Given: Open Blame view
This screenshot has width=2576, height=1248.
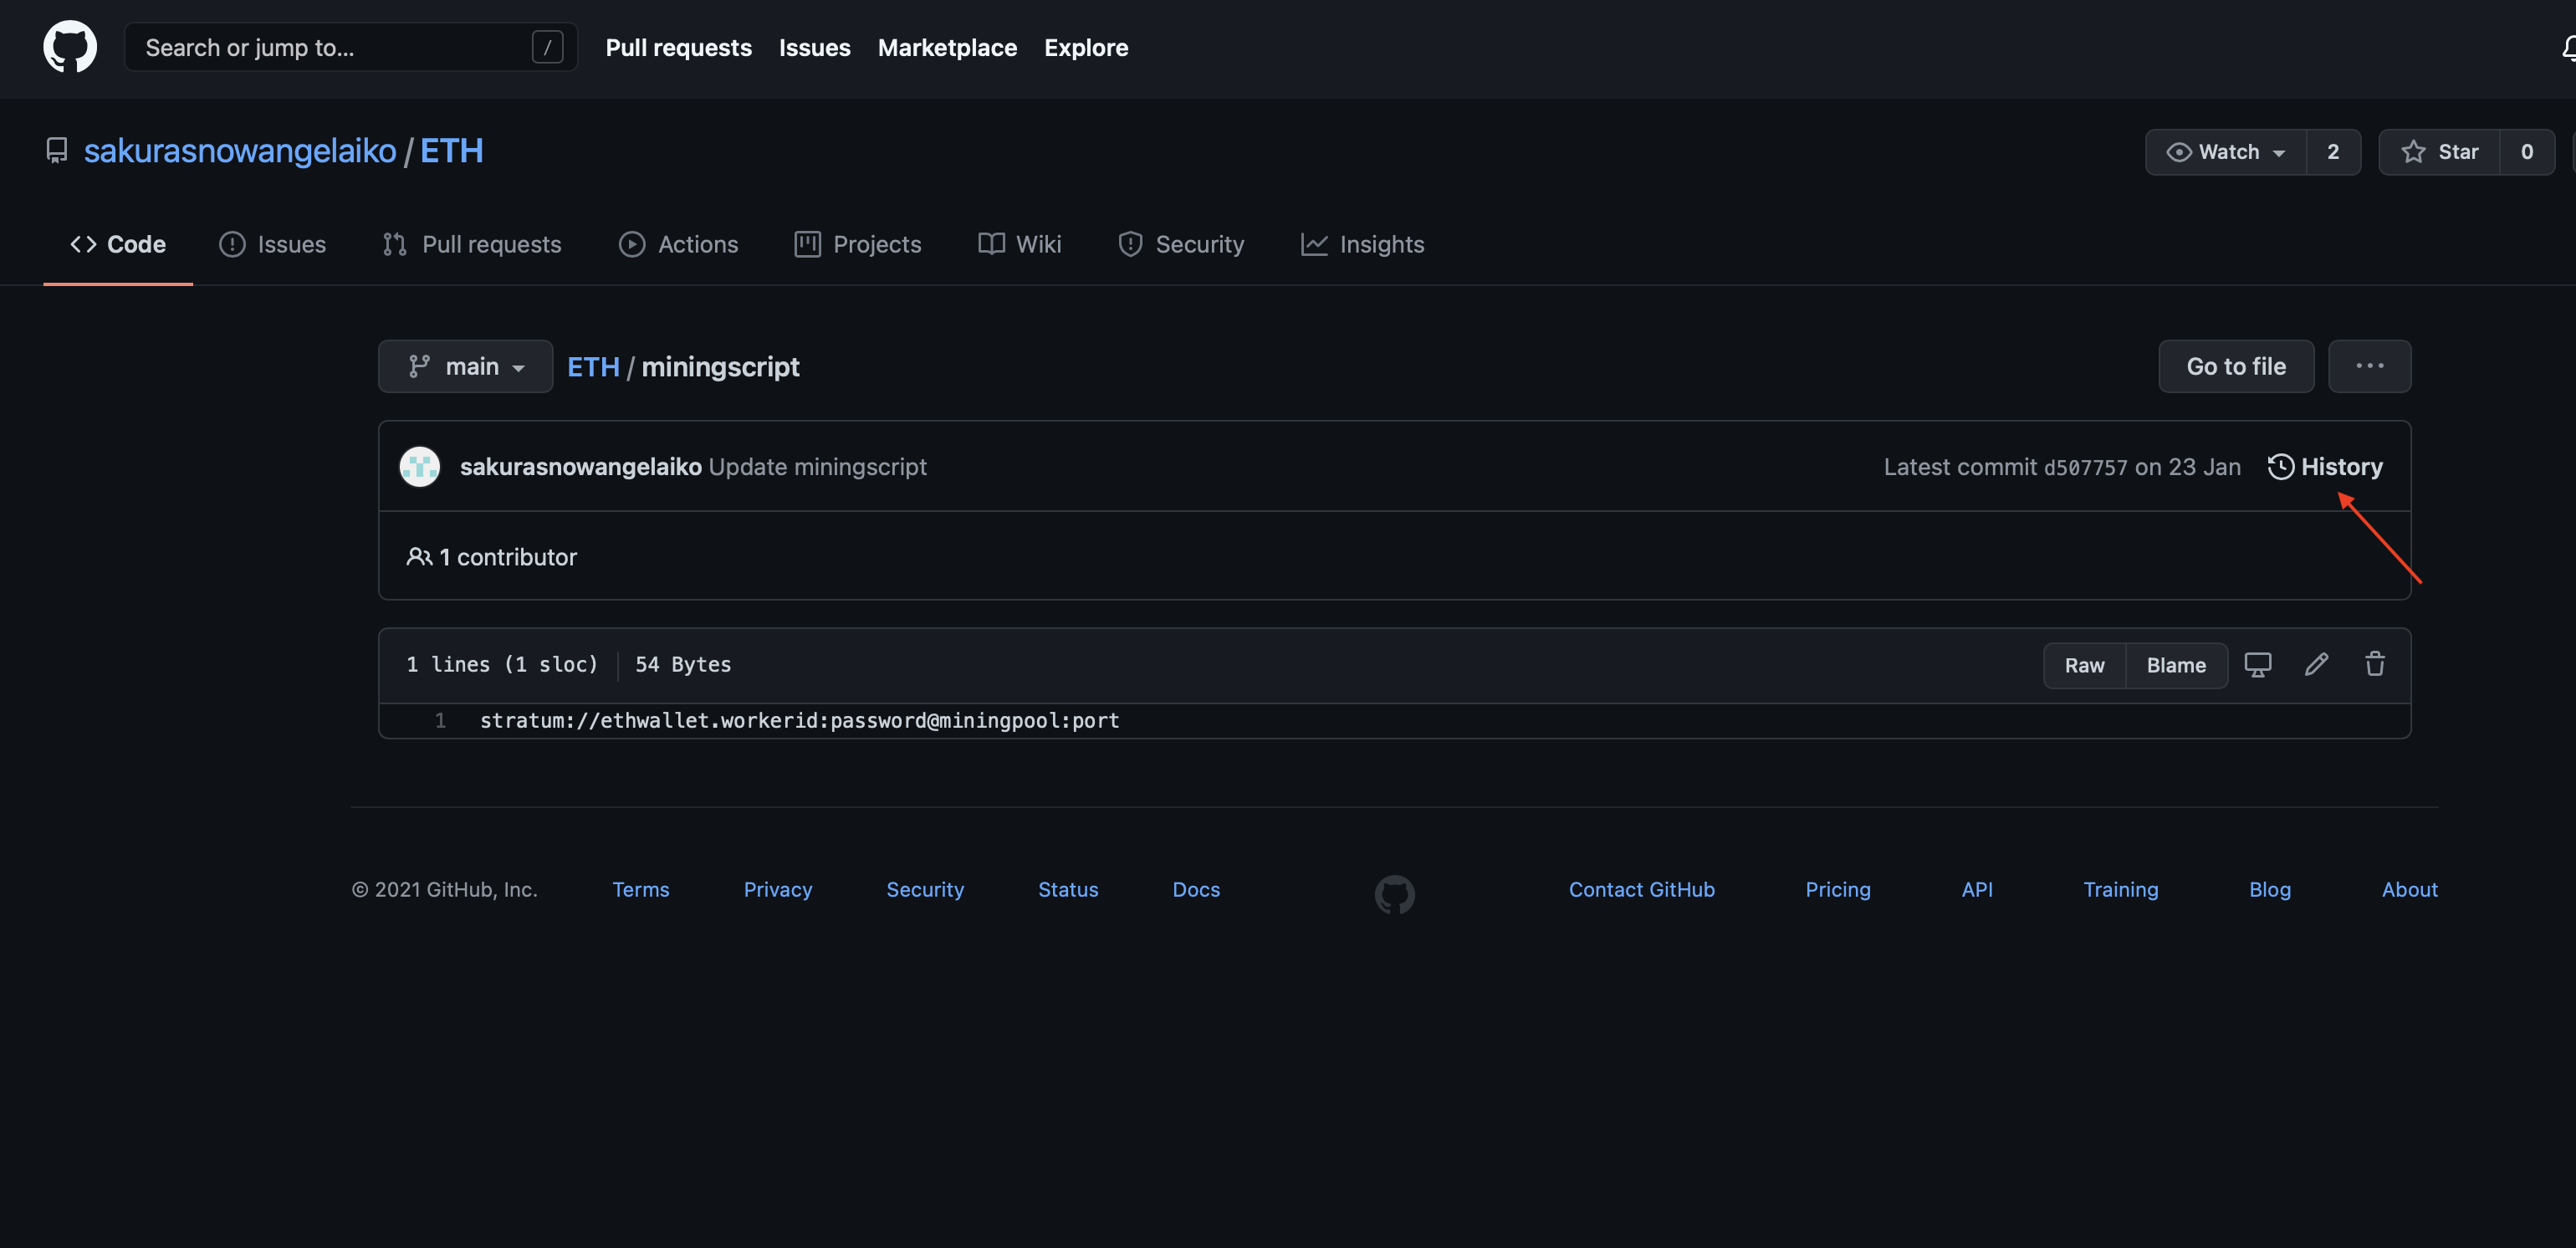Looking at the screenshot, I should pyautogui.click(x=2176, y=665).
